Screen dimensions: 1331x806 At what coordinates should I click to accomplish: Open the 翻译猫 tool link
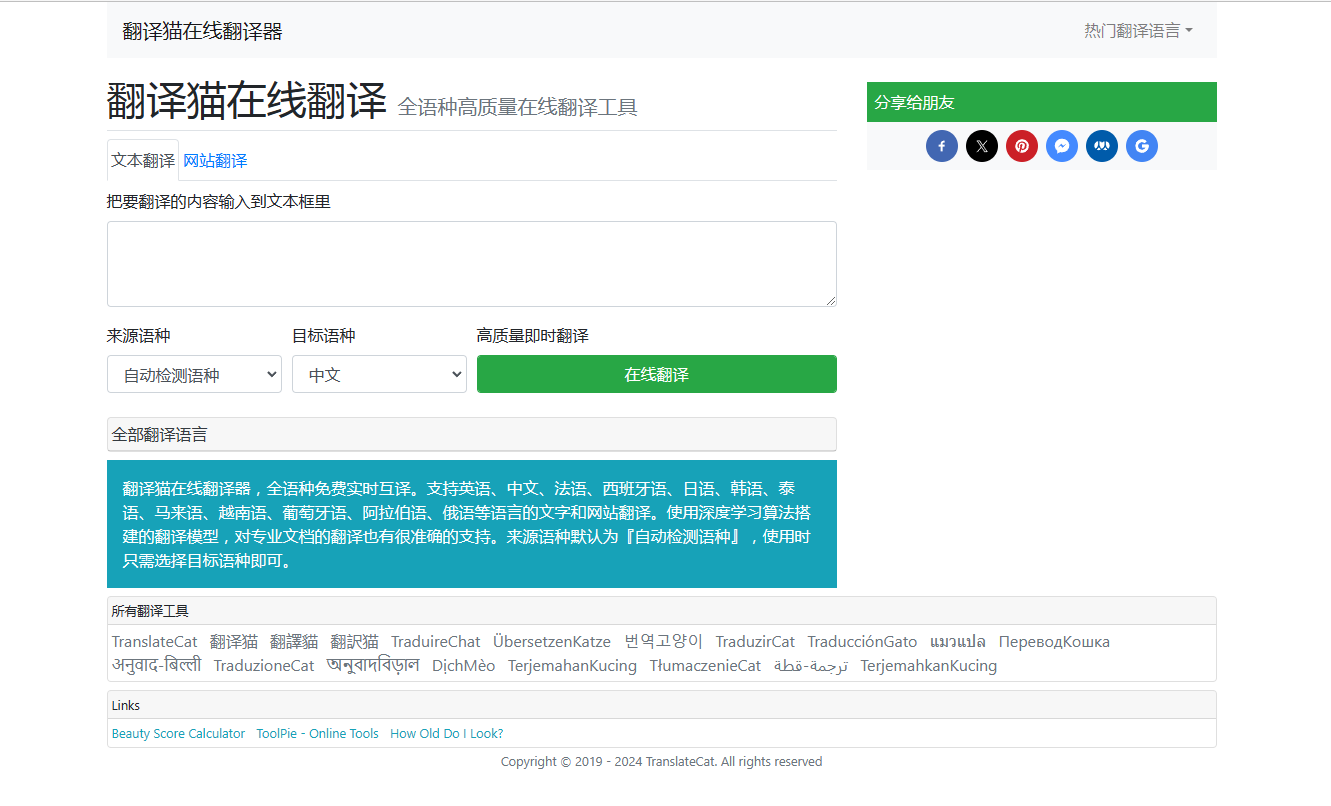234,641
